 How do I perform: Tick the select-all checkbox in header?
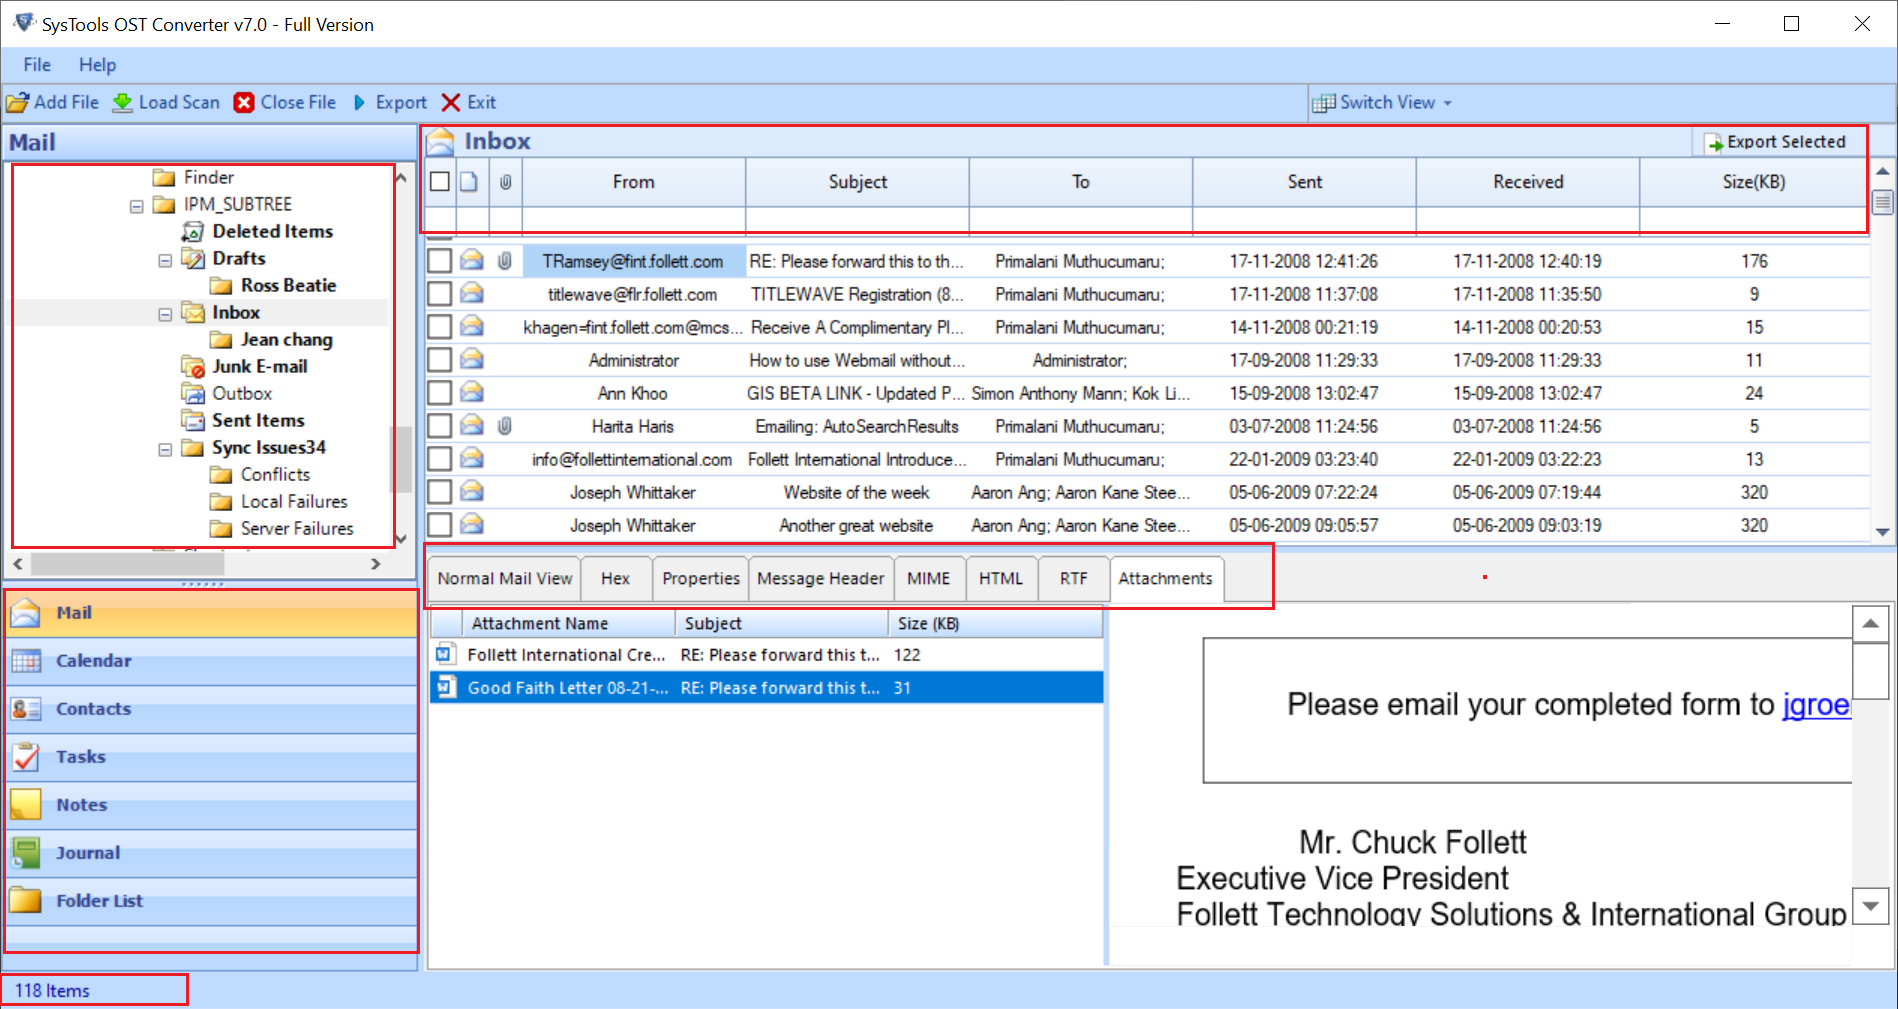tap(440, 182)
